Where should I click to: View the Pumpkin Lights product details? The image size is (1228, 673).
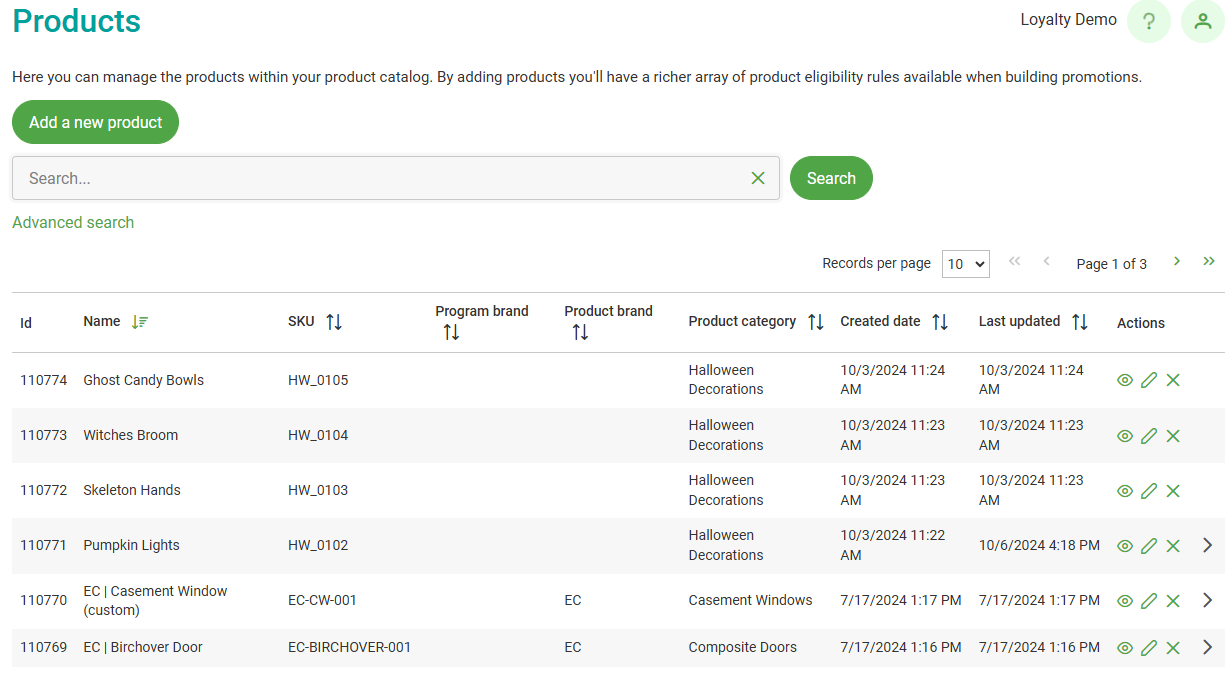[1125, 546]
